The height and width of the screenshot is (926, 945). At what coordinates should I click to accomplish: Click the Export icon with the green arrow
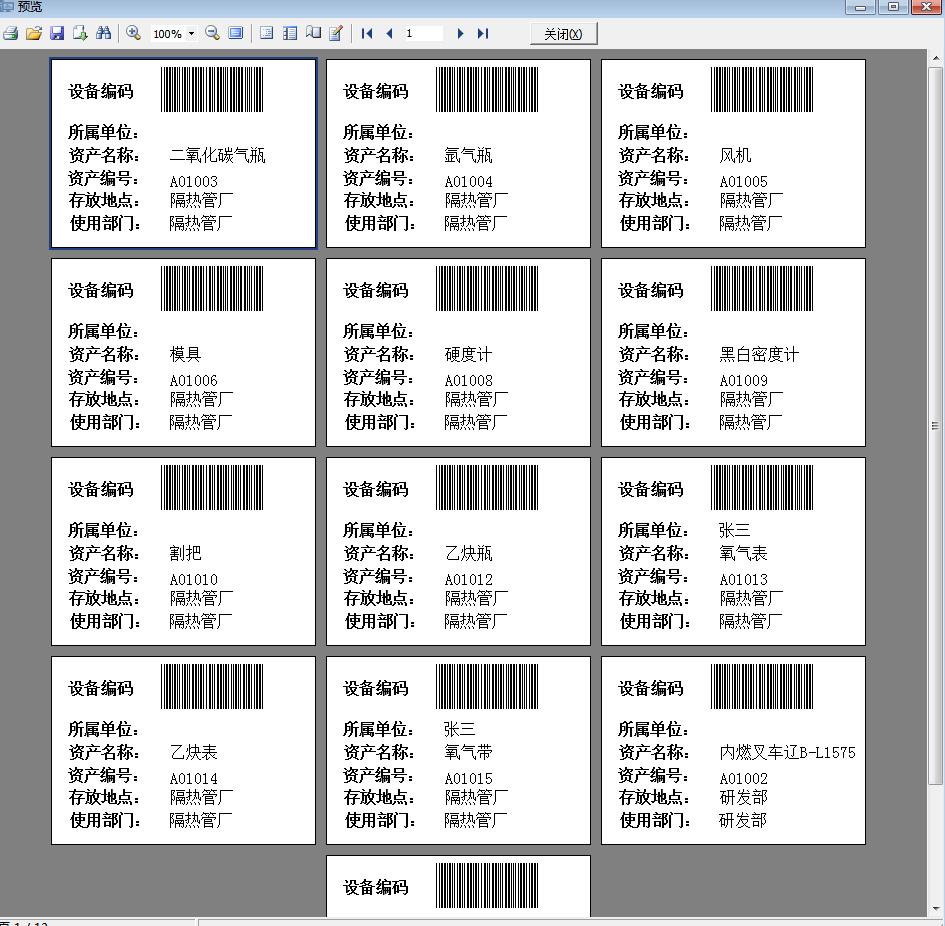80,33
